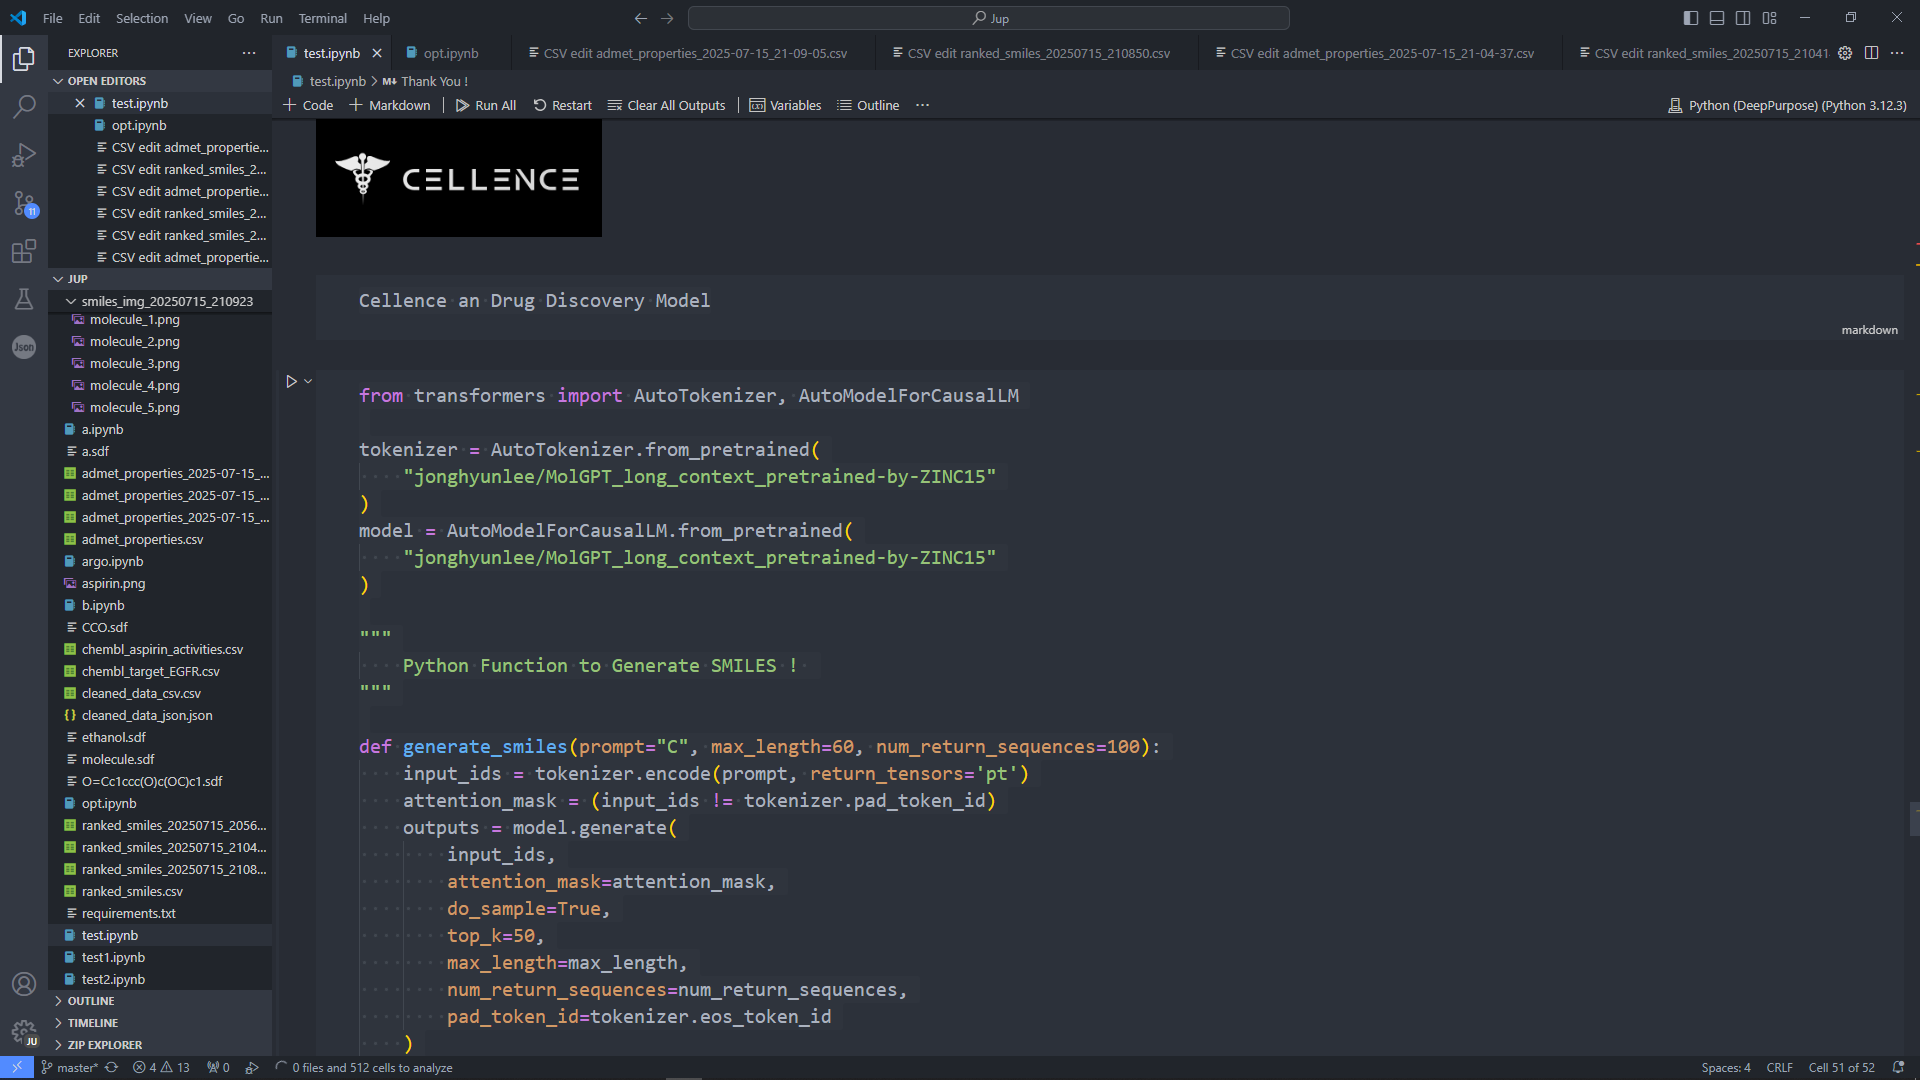The width and height of the screenshot is (1920, 1080).
Task: Toggle the Primary Side Bar layout button
Action: point(1691,18)
